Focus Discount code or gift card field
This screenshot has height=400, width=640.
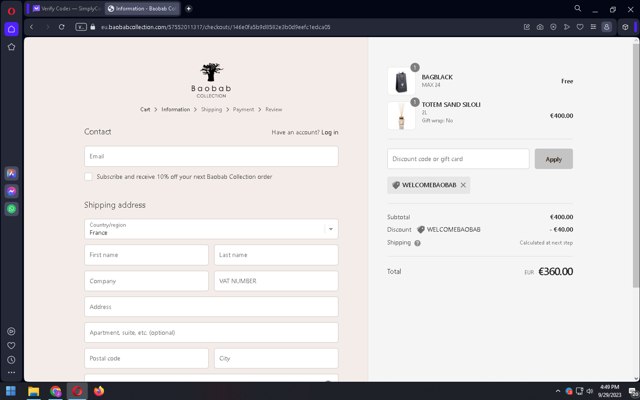tap(458, 159)
